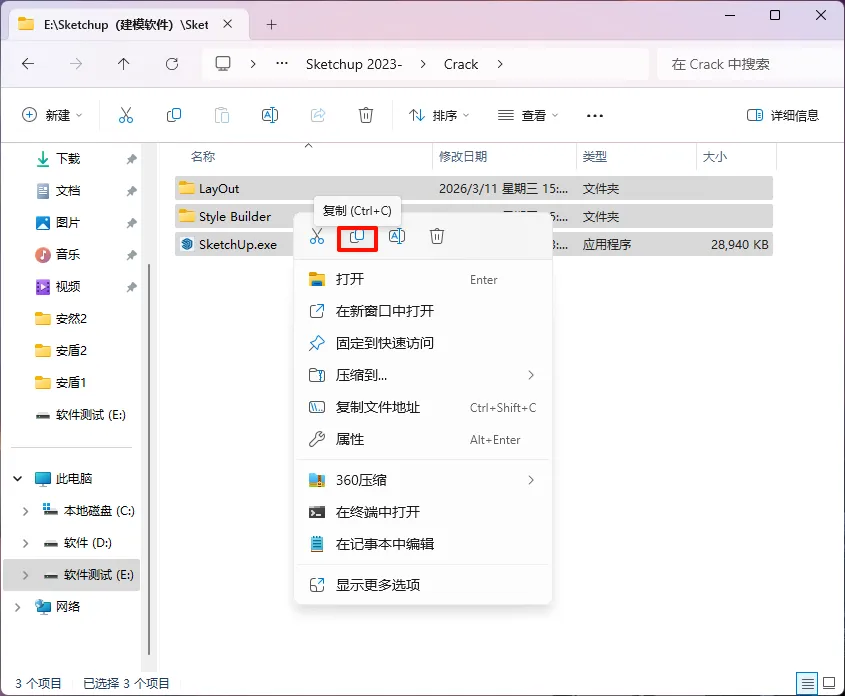The height and width of the screenshot is (696, 845).
Task: Choose 打开 from the context menu
Action: pyautogui.click(x=423, y=279)
